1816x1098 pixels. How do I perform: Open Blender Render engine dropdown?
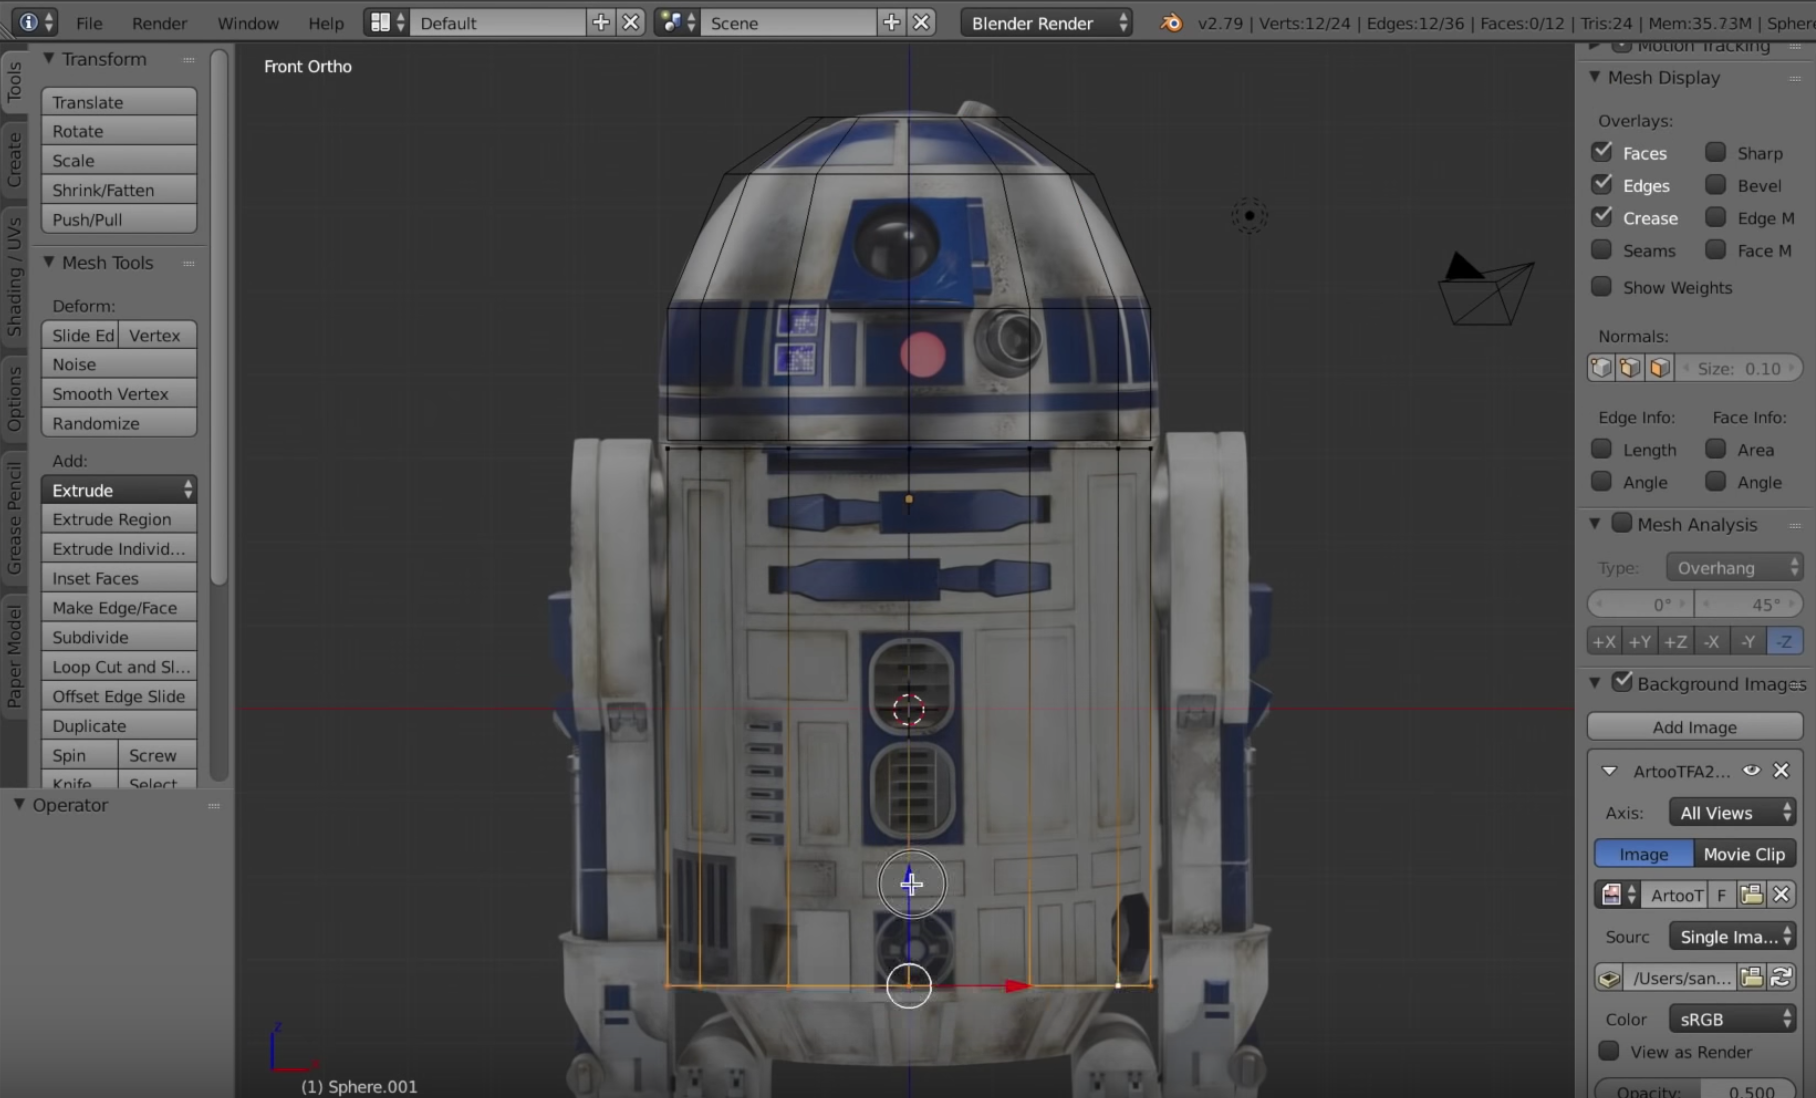coord(1047,22)
